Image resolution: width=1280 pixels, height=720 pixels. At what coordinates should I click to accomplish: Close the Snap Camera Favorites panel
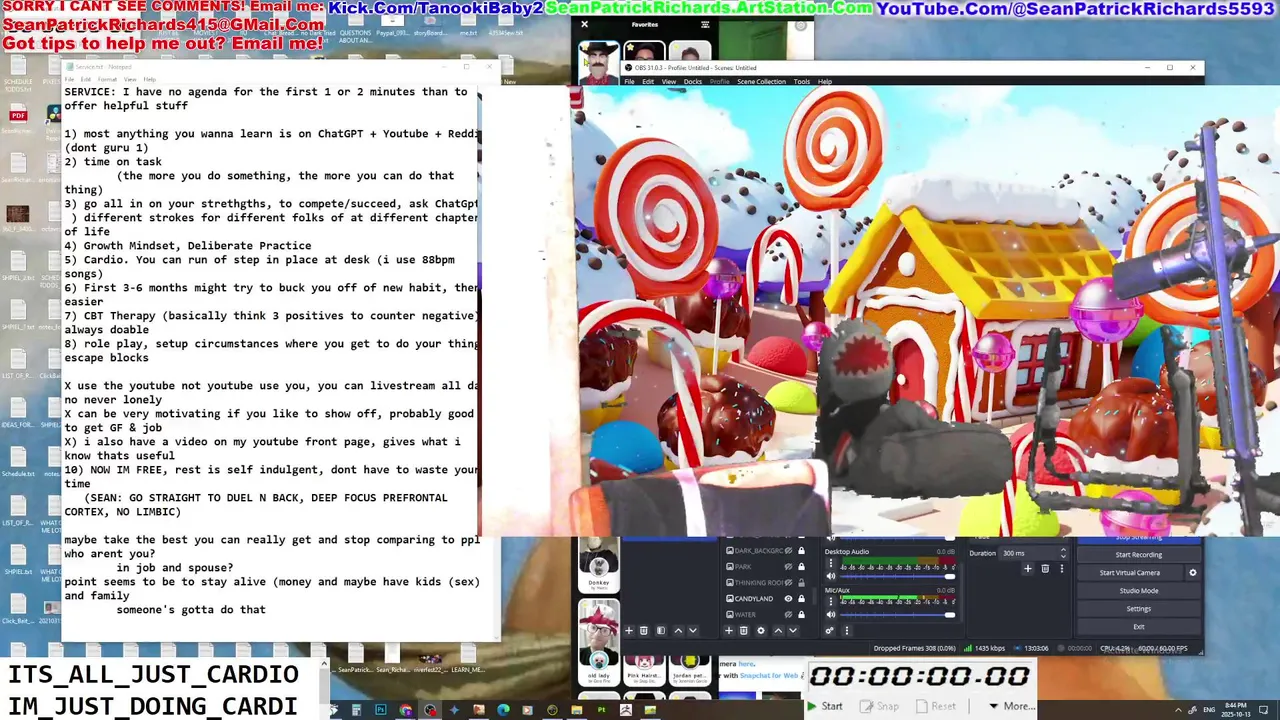(584, 24)
